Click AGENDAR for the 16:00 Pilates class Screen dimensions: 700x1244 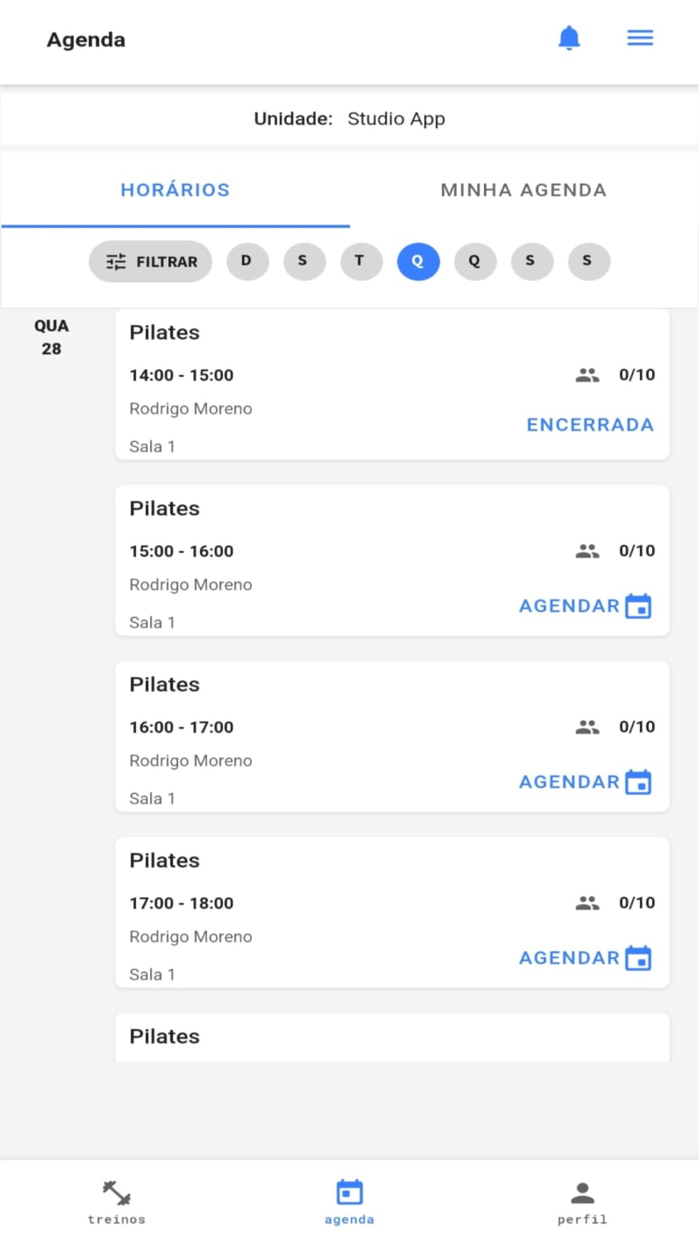pyautogui.click(x=568, y=781)
